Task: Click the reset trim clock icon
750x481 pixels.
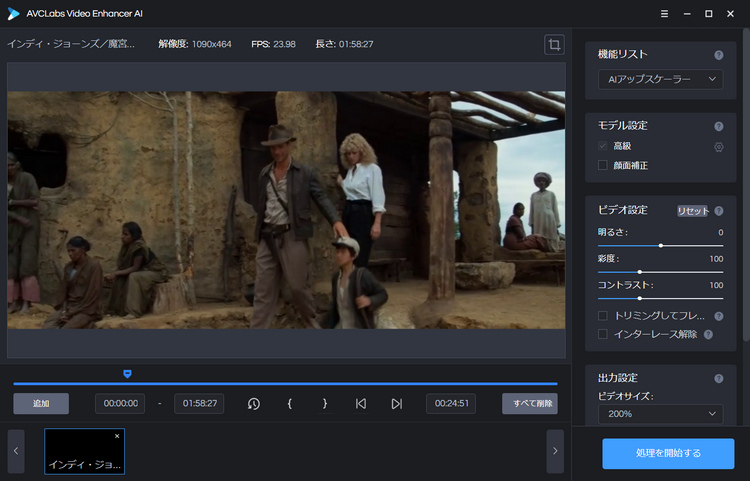Action: tap(254, 404)
